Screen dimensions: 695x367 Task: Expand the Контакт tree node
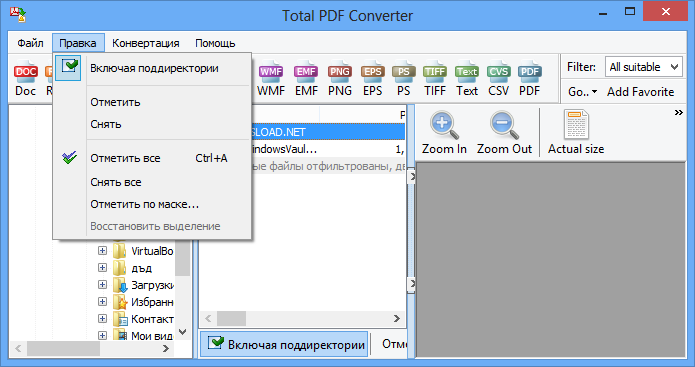tap(102, 319)
